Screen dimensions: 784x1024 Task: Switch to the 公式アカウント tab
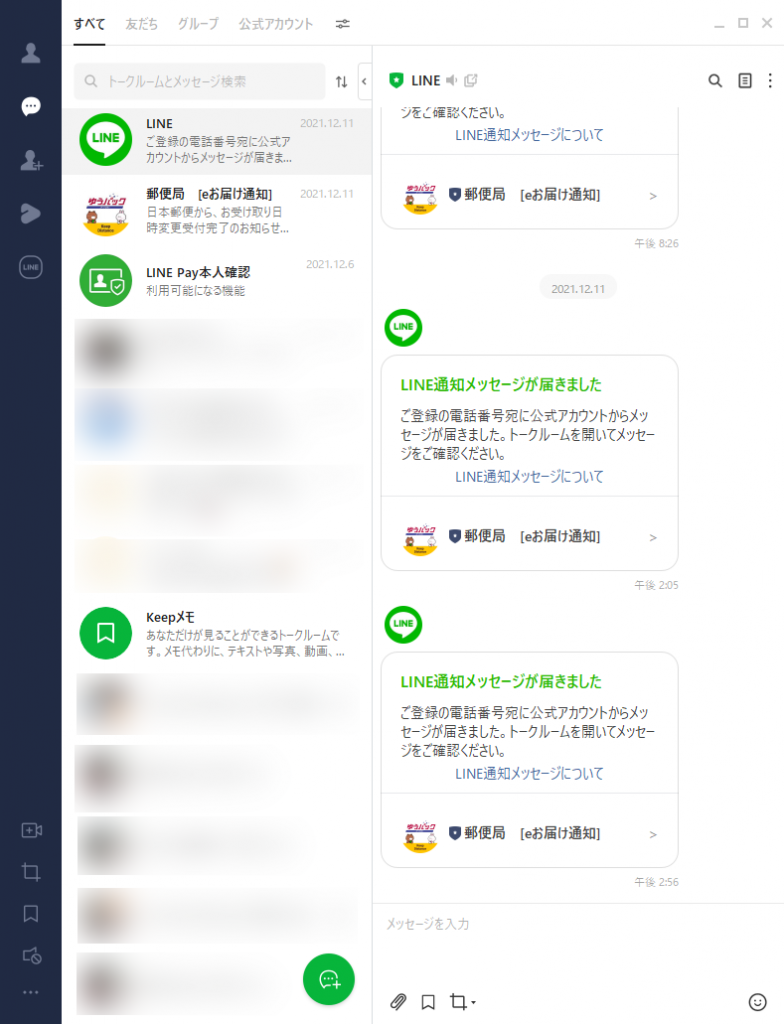click(276, 24)
